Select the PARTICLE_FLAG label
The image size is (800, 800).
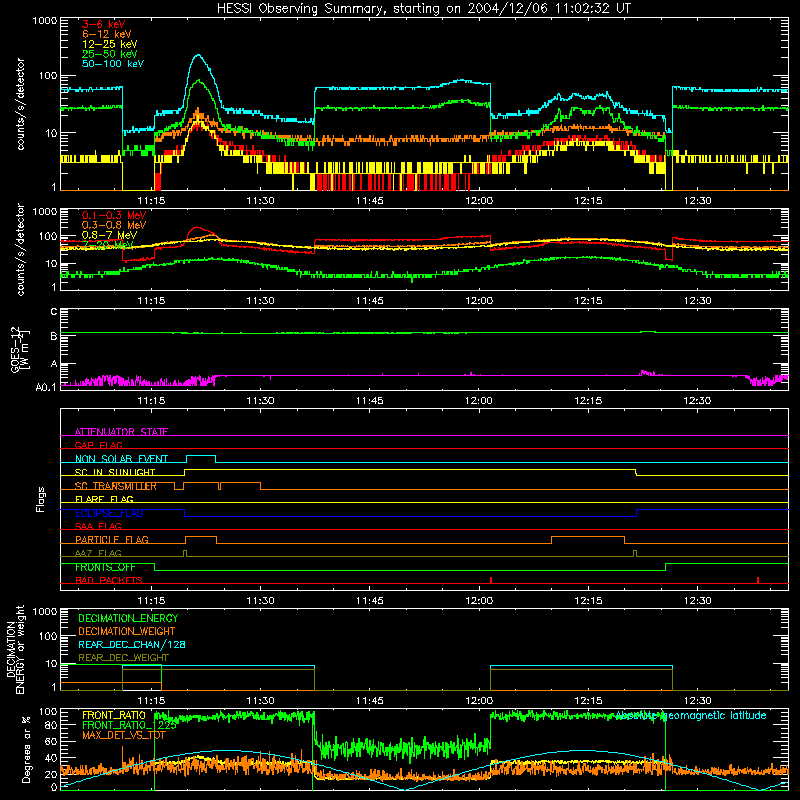click(x=112, y=539)
